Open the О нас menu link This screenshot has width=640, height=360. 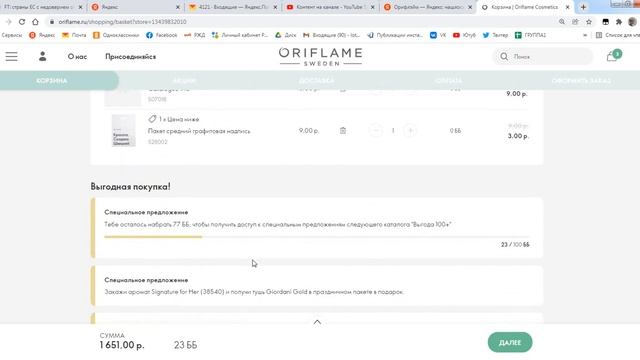[77, 56]
